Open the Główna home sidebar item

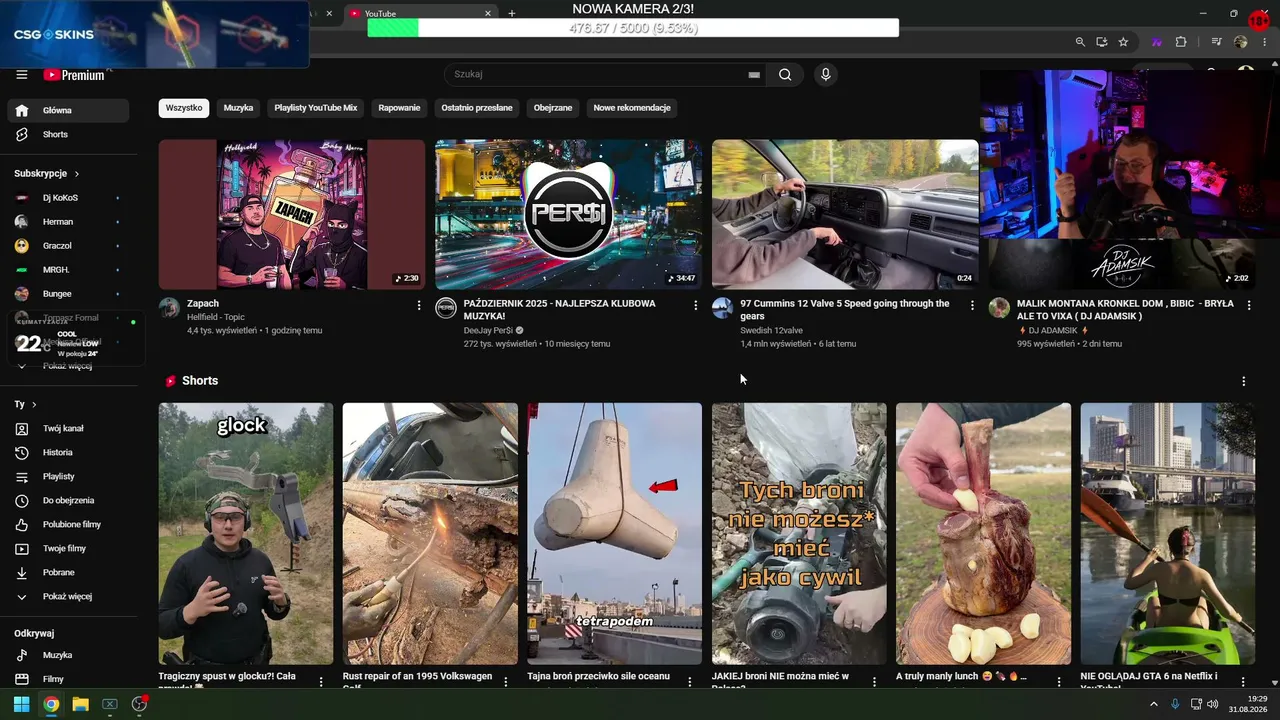click(x=68, y=111)
